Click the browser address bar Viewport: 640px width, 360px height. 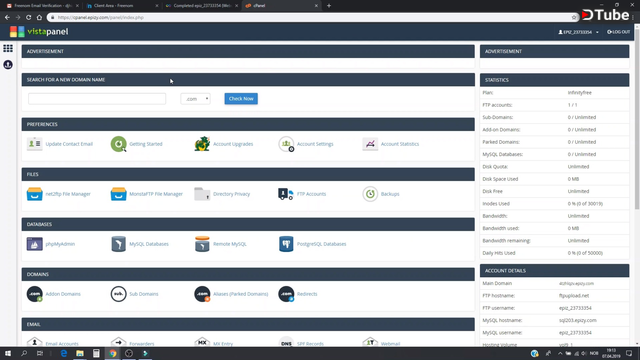point(310,18)
